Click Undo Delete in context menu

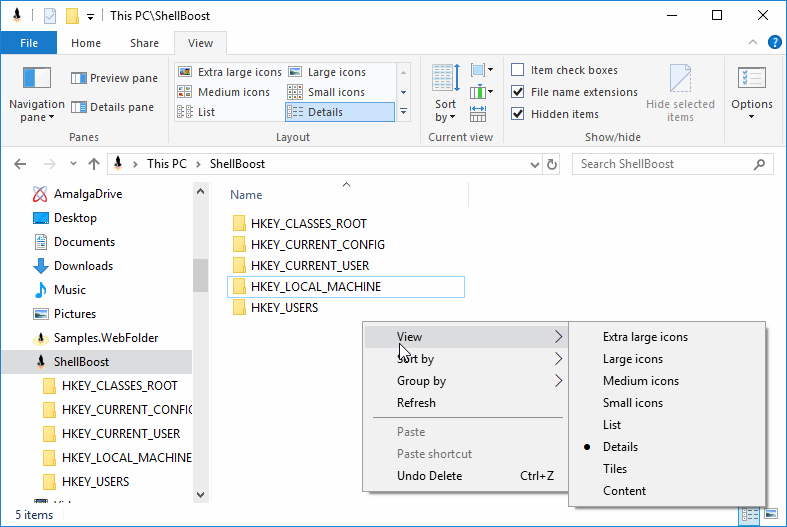pos(465,476)
